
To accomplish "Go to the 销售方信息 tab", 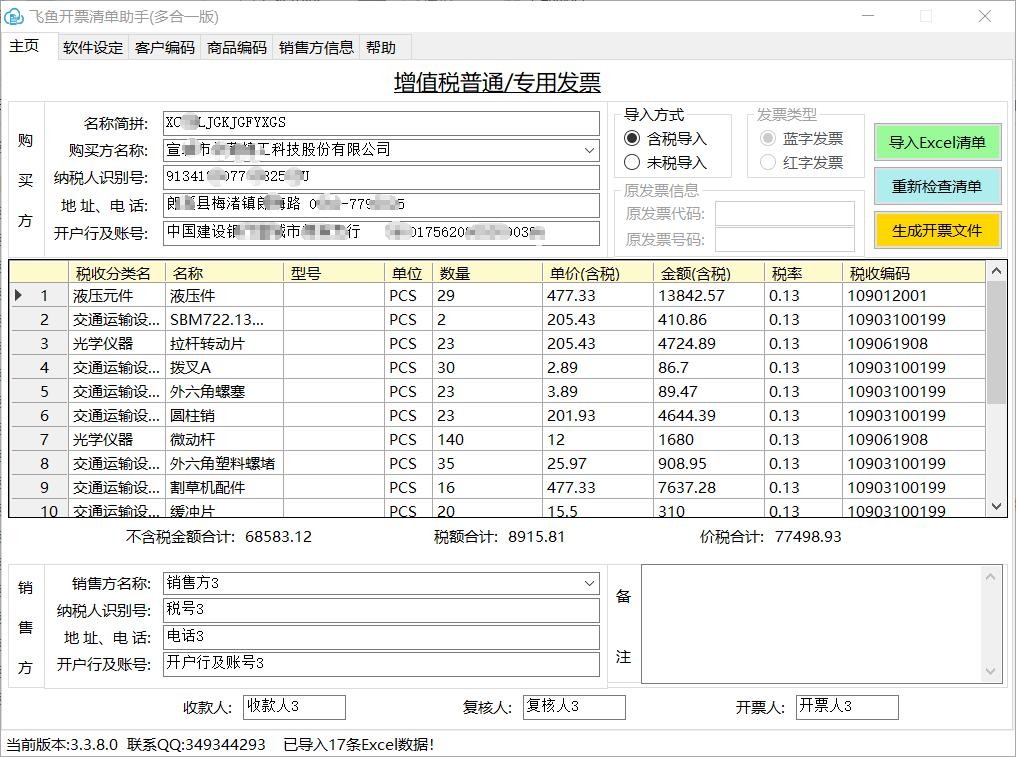I will coord(316,48).
